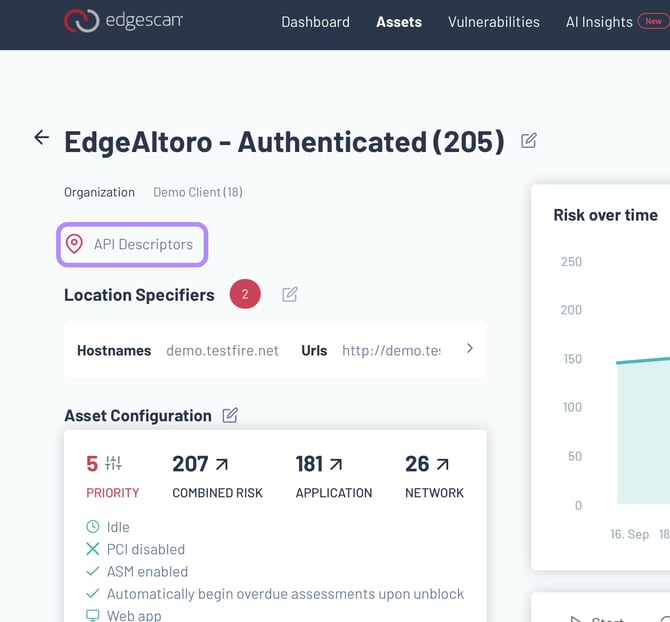This screenshot has height=622, width=670.
Task: Click the demo.testfire.net hostname
Action: [222, 351]
